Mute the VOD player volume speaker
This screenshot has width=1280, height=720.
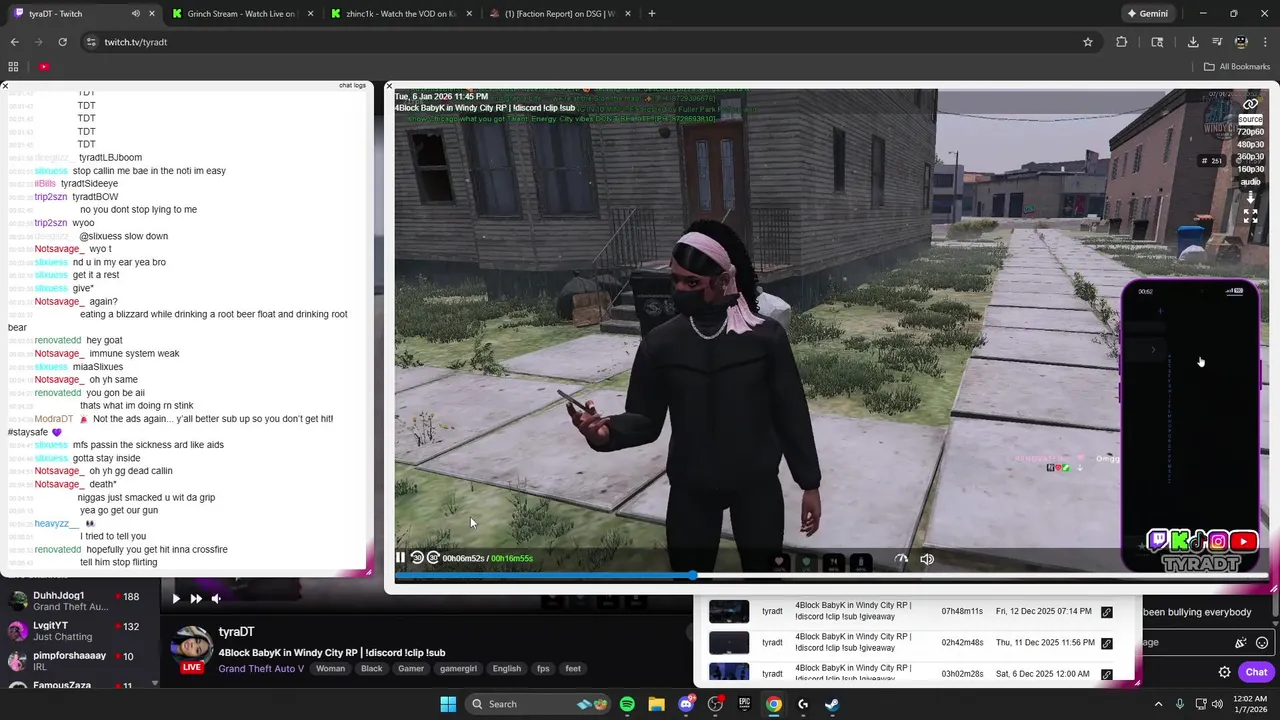(x=927, y=559)
